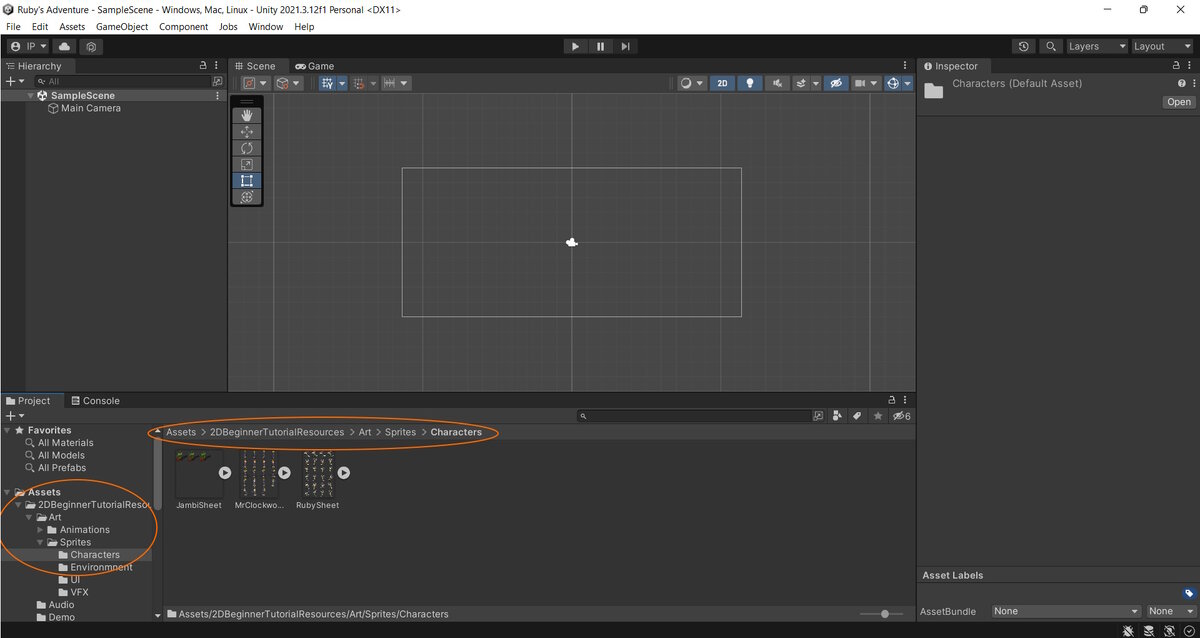
Task: Select All Prefabs under Favorites
Action: tap(62, 467)
